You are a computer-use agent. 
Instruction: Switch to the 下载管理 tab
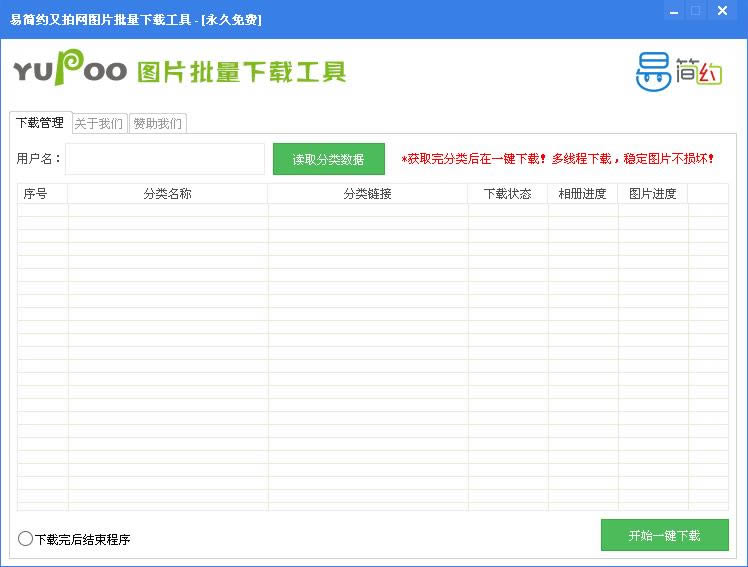pyautogui.click(x=40, y=123)
